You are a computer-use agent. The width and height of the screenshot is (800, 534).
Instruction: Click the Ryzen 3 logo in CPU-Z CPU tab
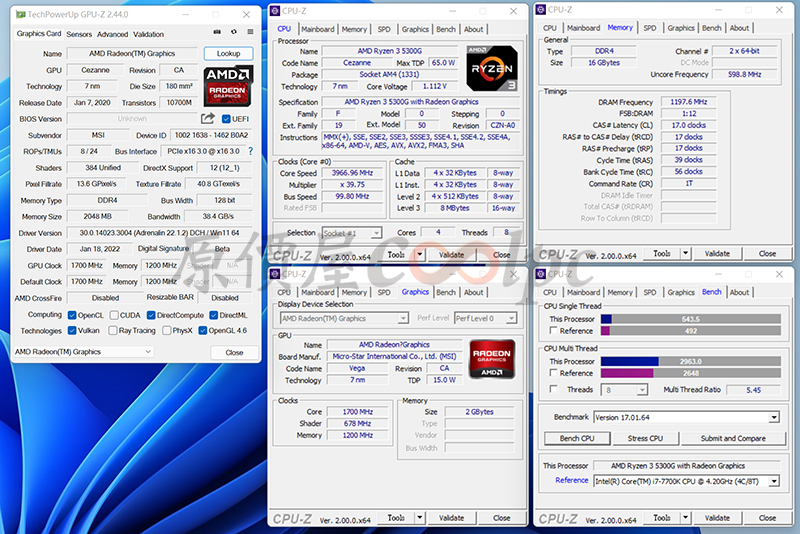pos(492,68)
